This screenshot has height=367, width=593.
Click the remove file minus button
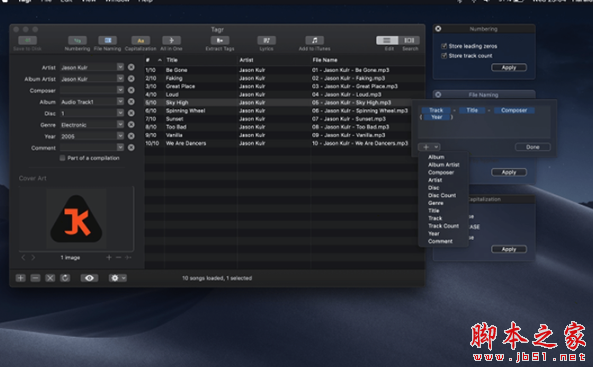point(35,278)
